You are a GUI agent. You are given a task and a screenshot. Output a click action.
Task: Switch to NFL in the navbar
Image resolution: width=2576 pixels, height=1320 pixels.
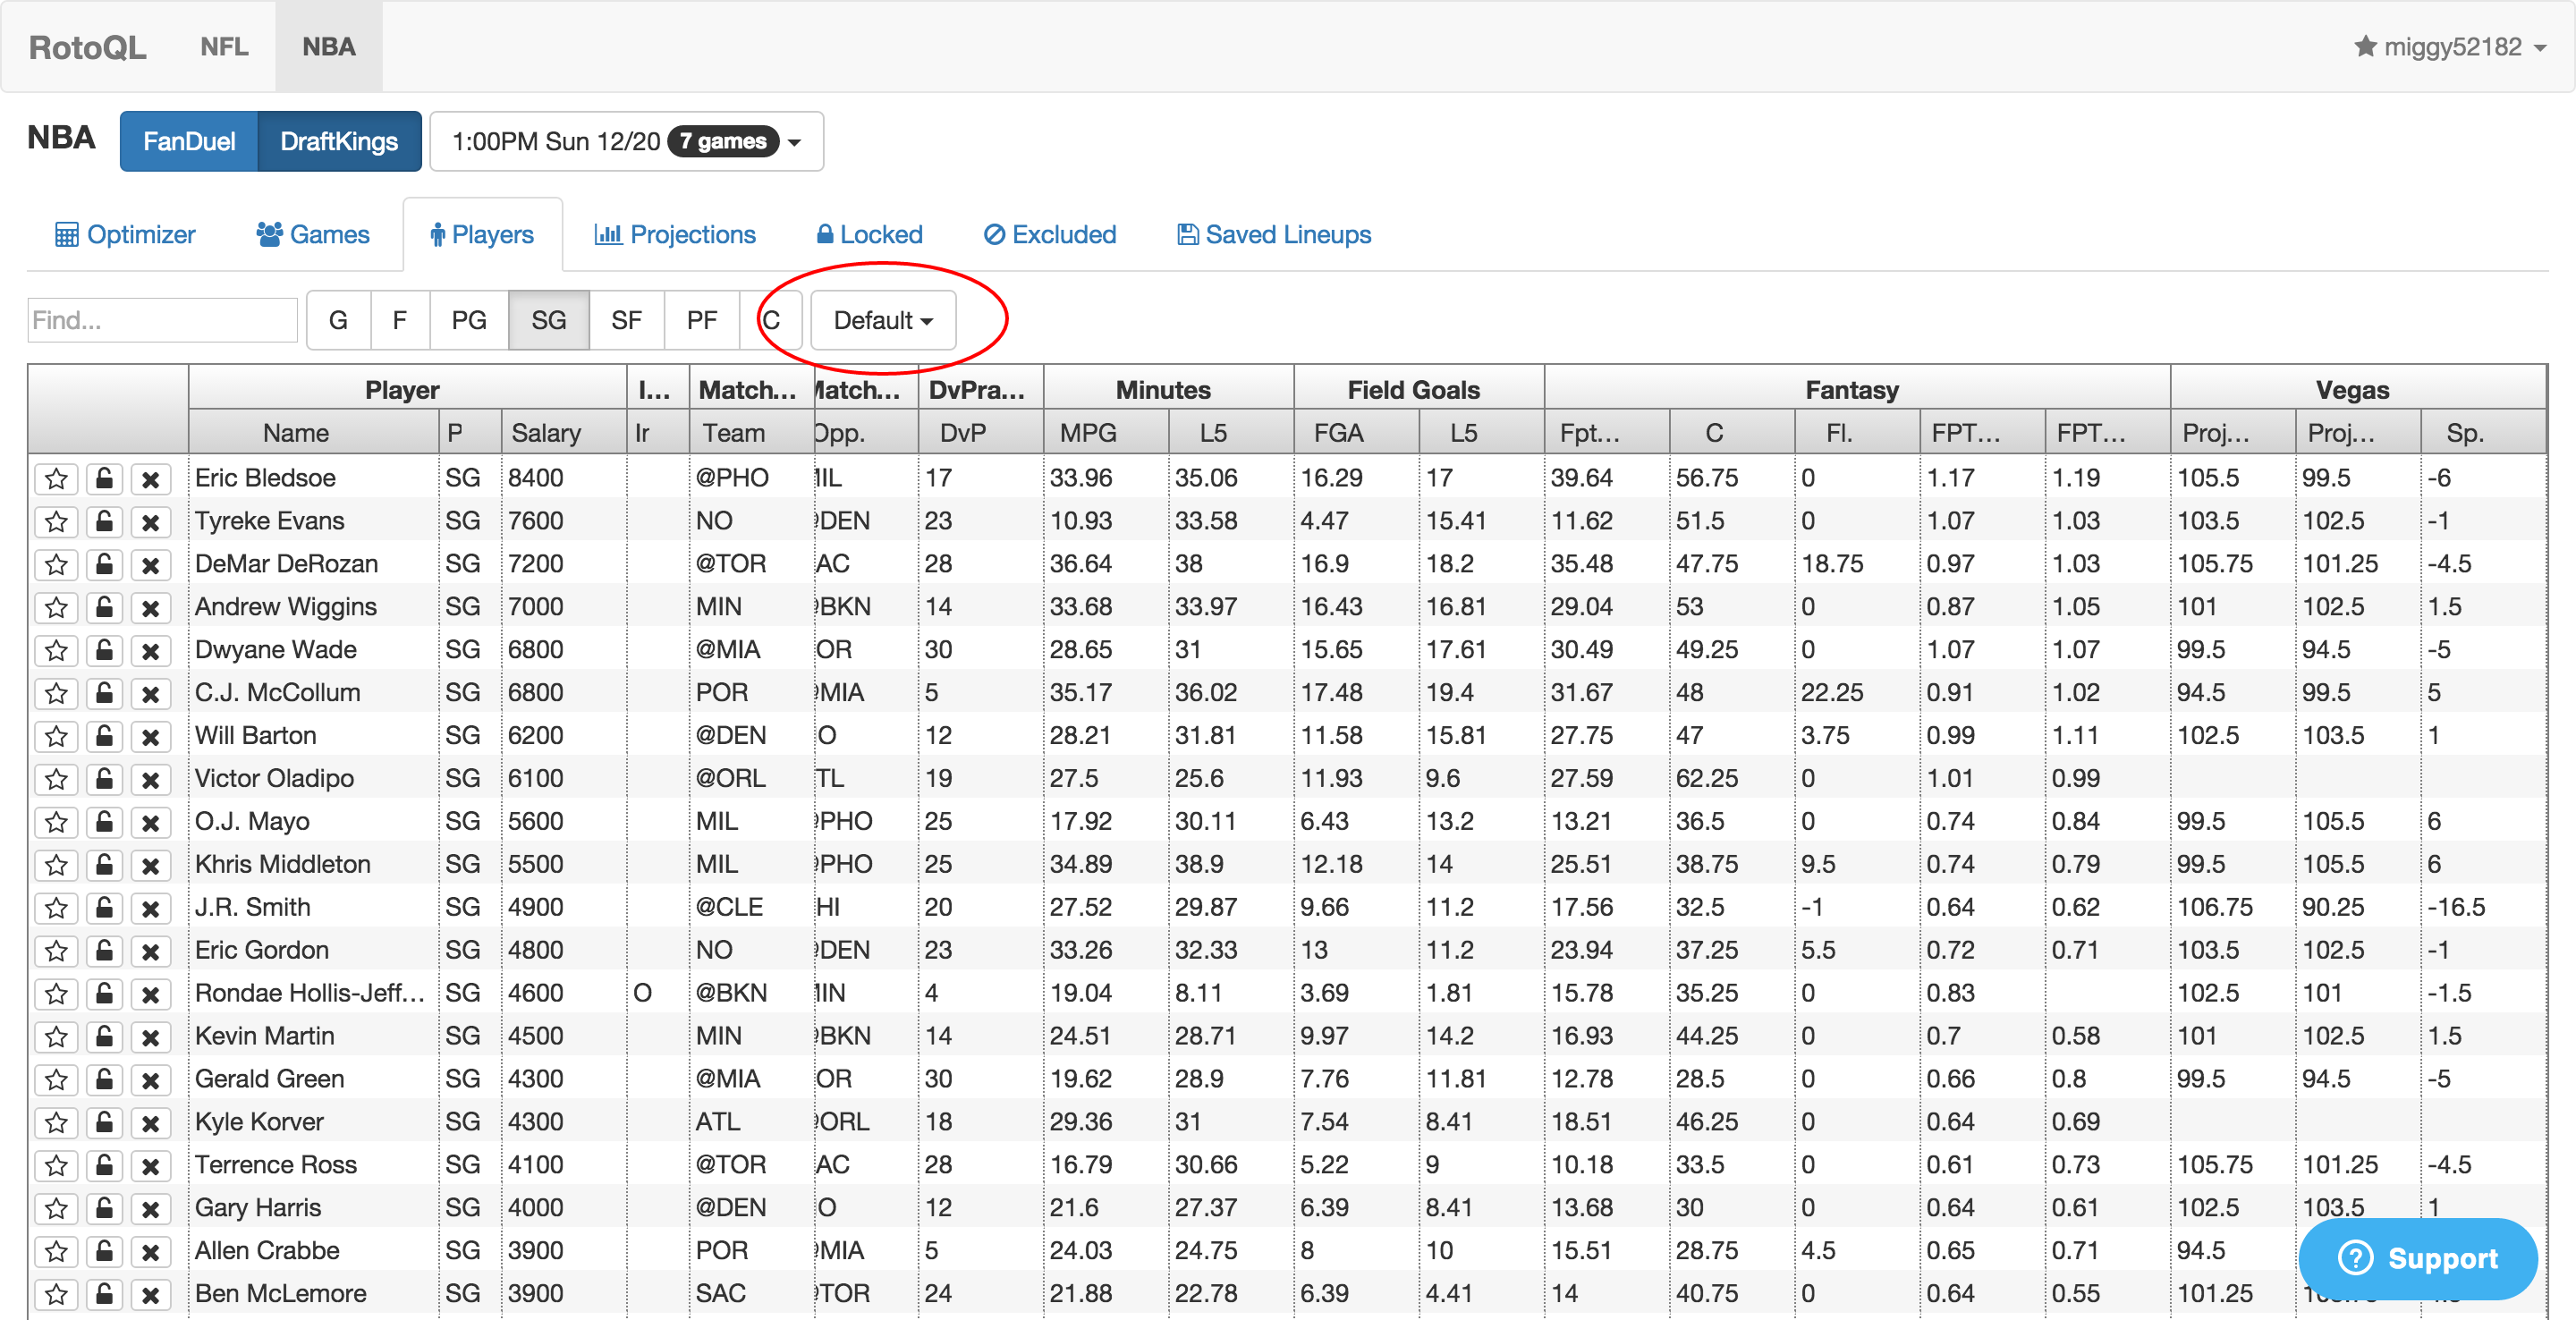pyautogui.click(x=224, y=47)
